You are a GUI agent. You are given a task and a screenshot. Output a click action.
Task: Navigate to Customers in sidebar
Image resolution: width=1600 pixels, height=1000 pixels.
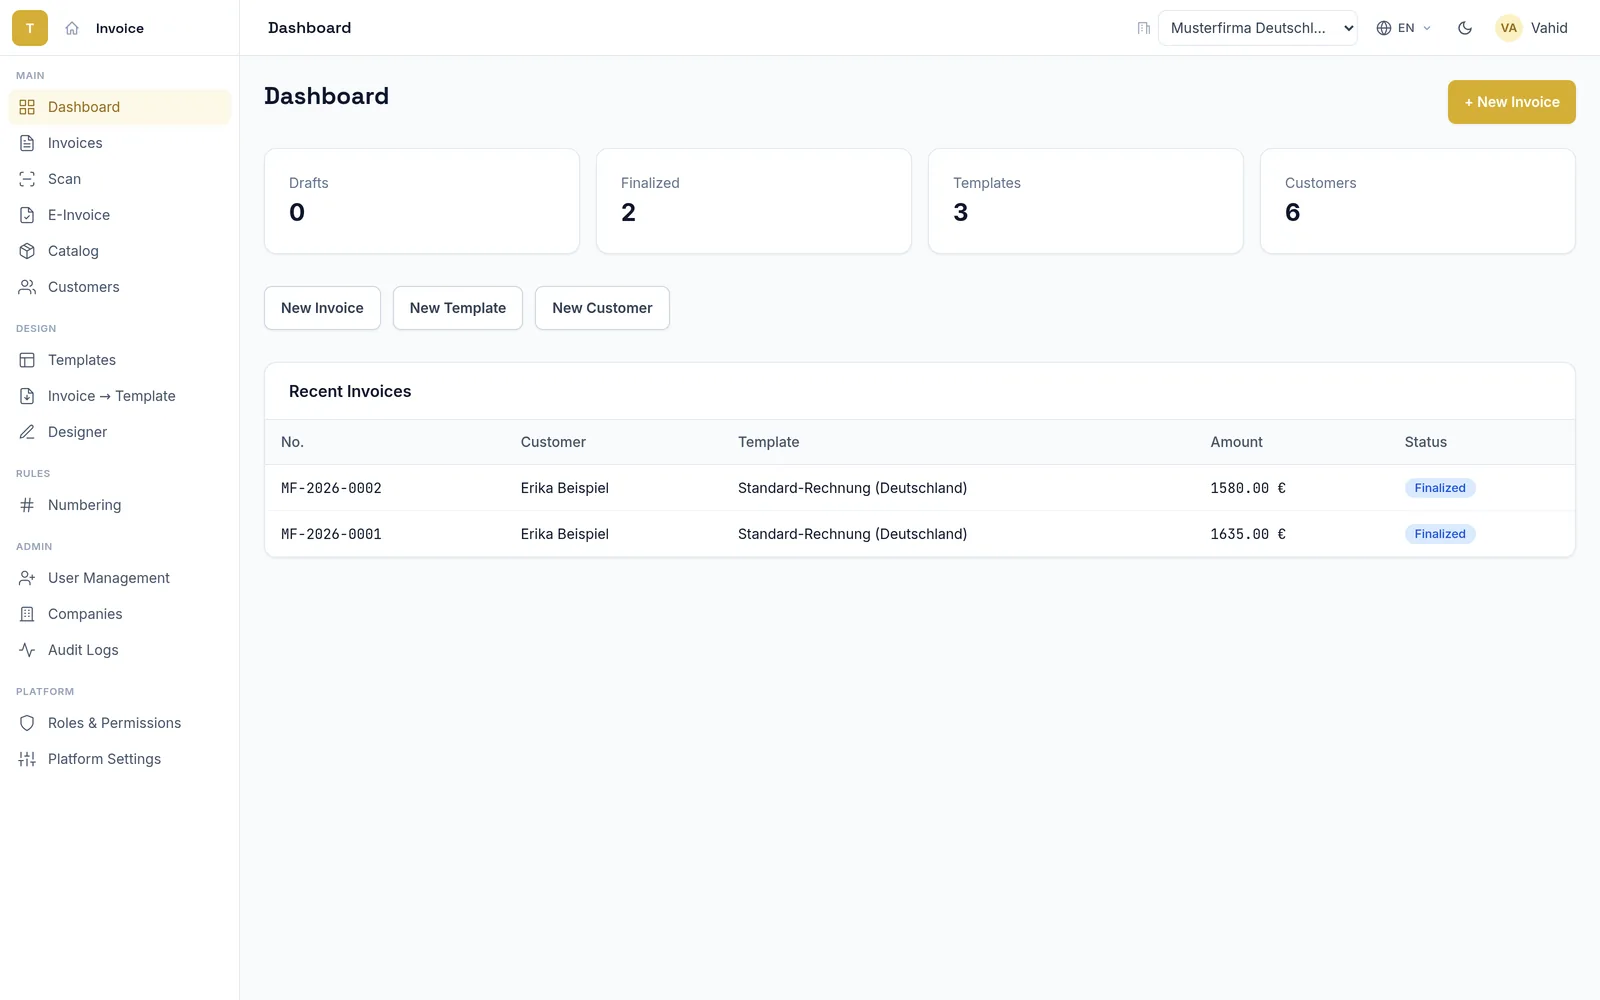point(120,287)
